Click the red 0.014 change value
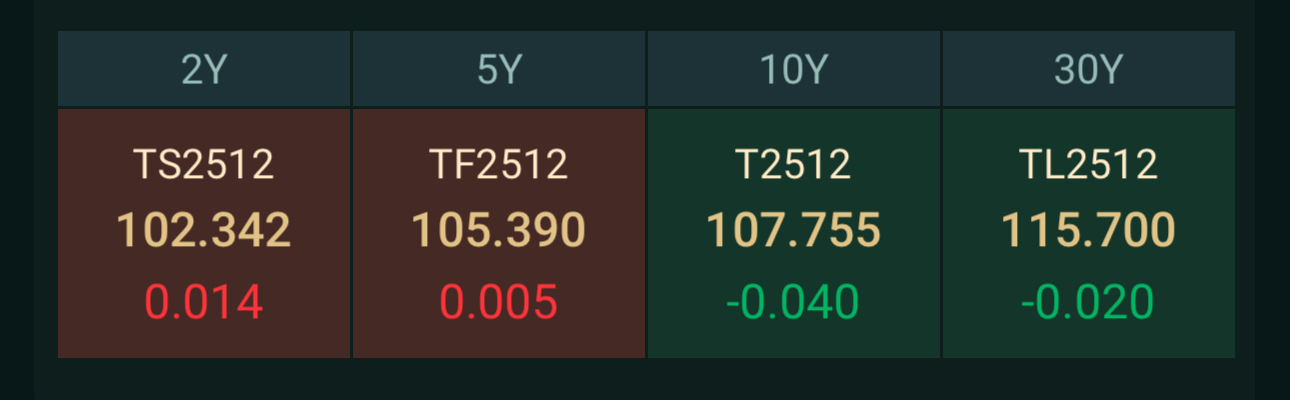 point(204,302)
